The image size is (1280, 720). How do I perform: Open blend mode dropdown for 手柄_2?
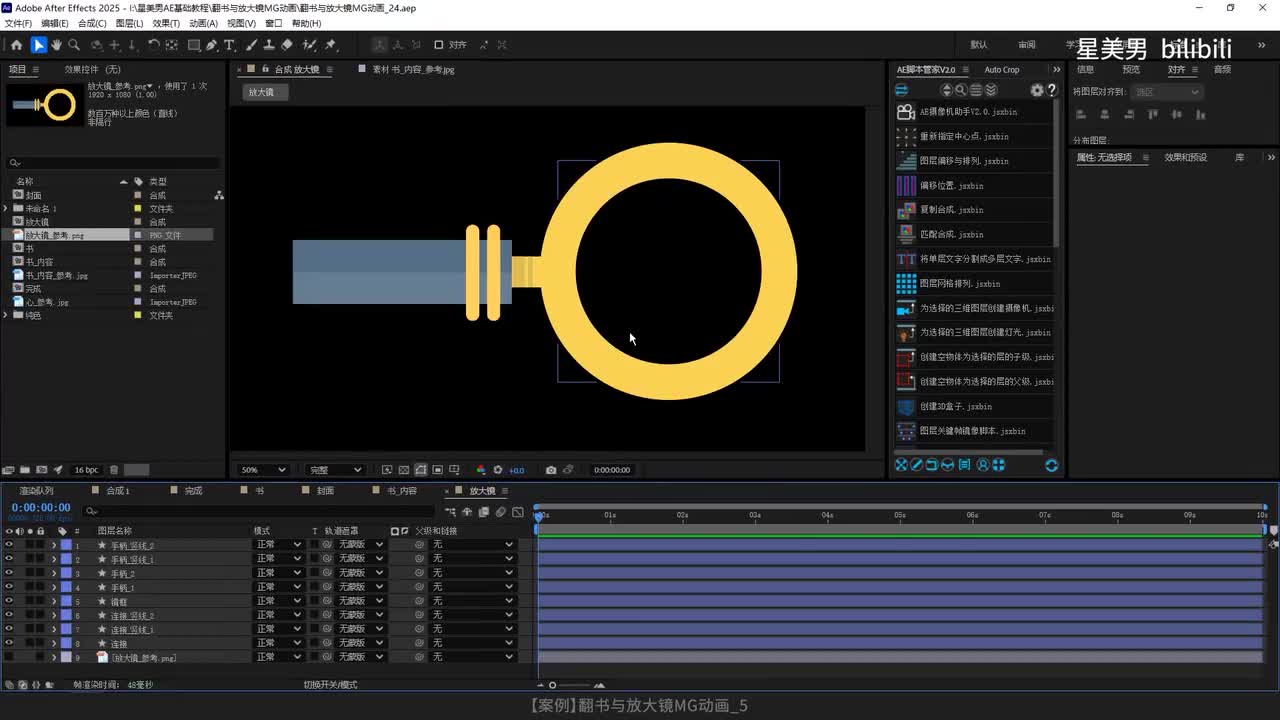tap(278, 573)
